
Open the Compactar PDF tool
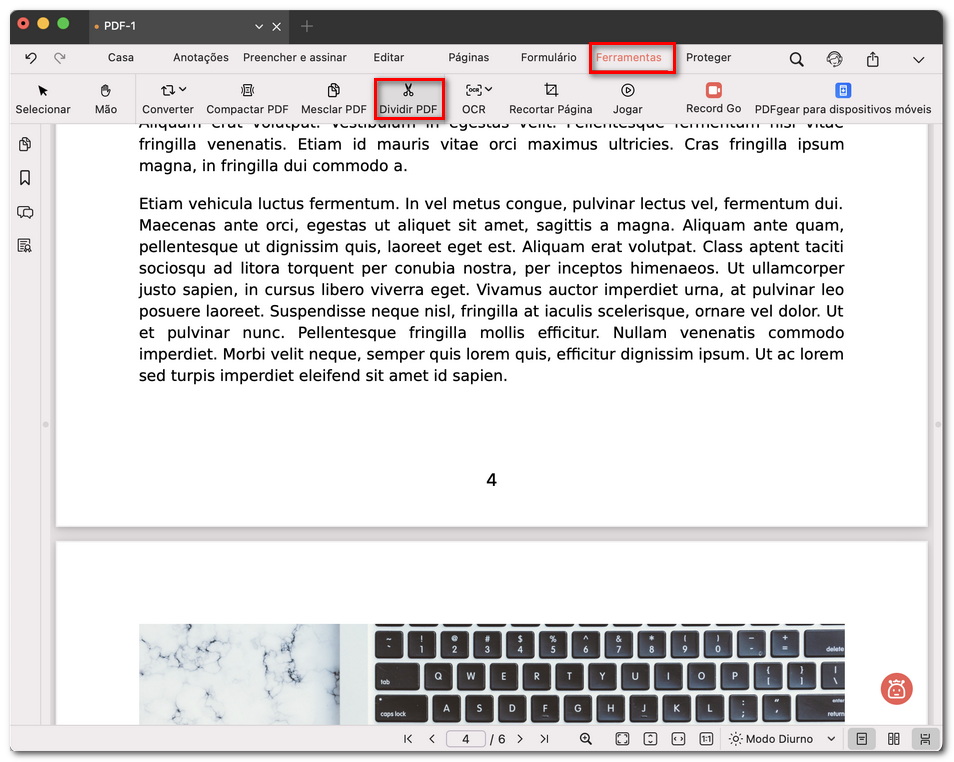[247, 98]
